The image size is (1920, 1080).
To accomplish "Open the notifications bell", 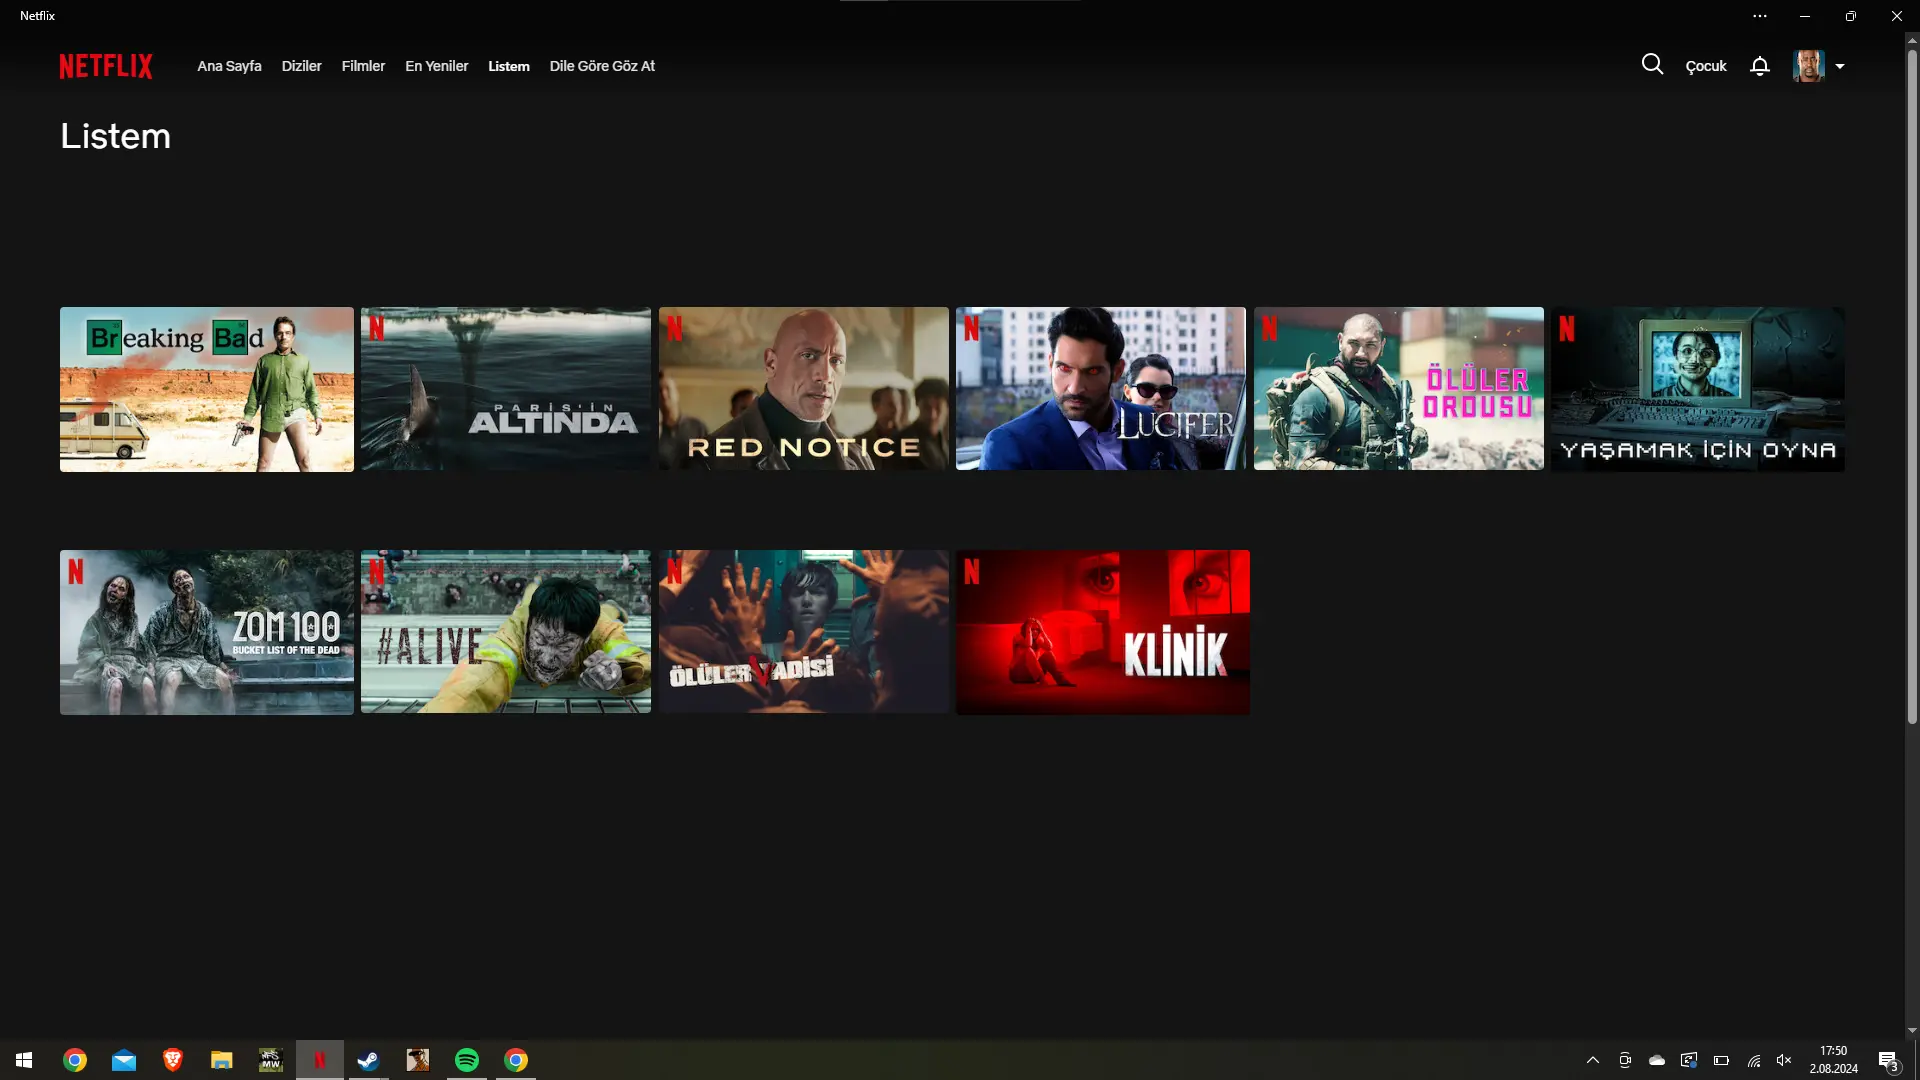I will 1760,66.
